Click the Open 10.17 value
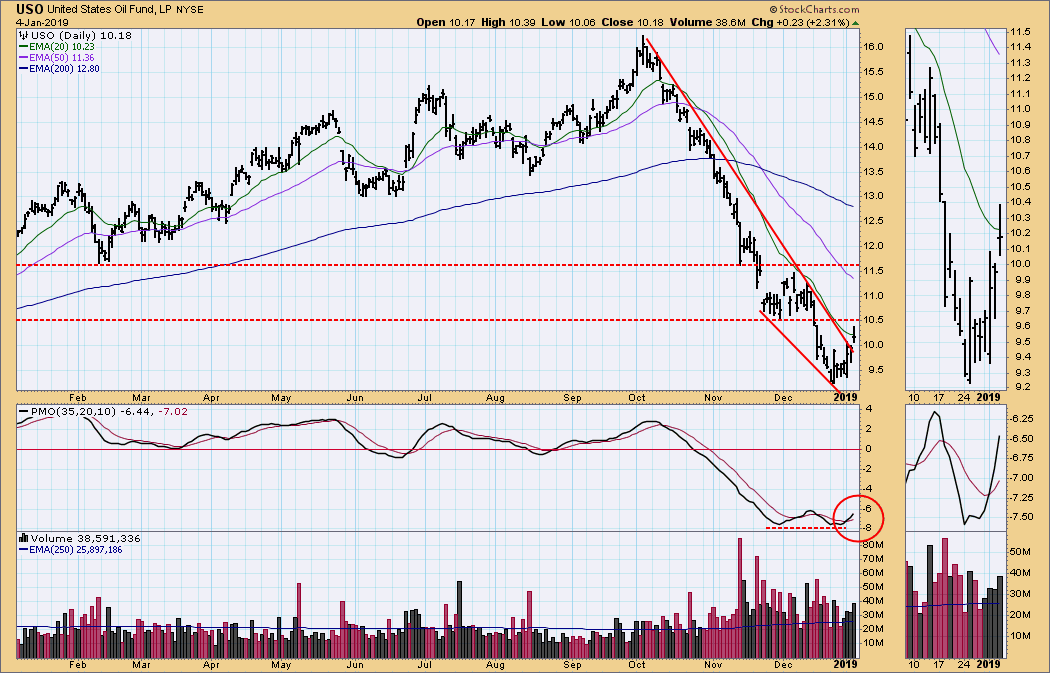Screen dimensions: 1050x673 [447, 22]
